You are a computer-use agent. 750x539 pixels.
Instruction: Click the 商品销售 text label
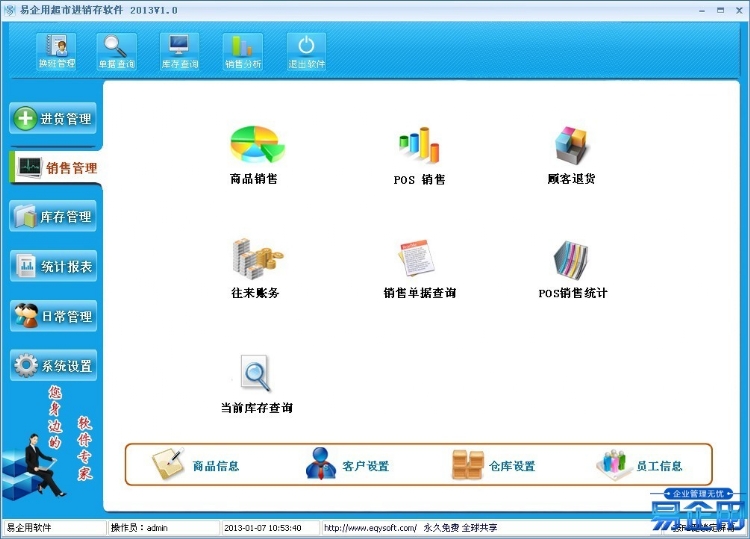[x=254, y=179]
